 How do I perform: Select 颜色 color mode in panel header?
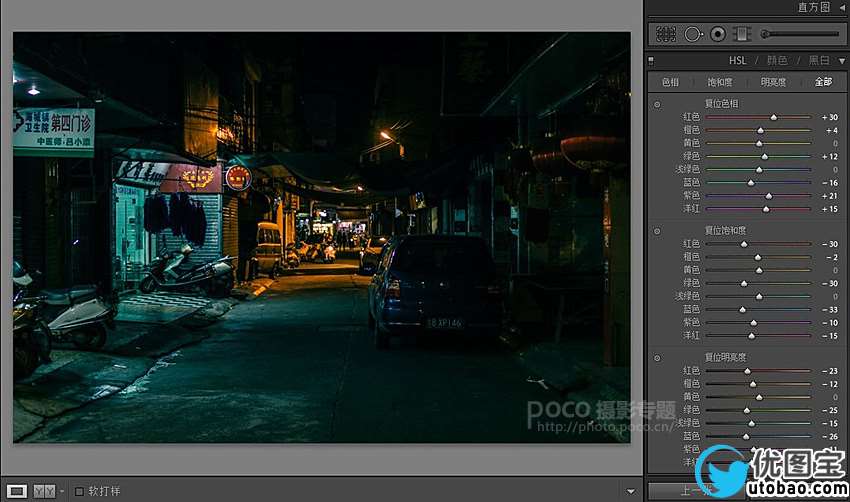point(777,61)
